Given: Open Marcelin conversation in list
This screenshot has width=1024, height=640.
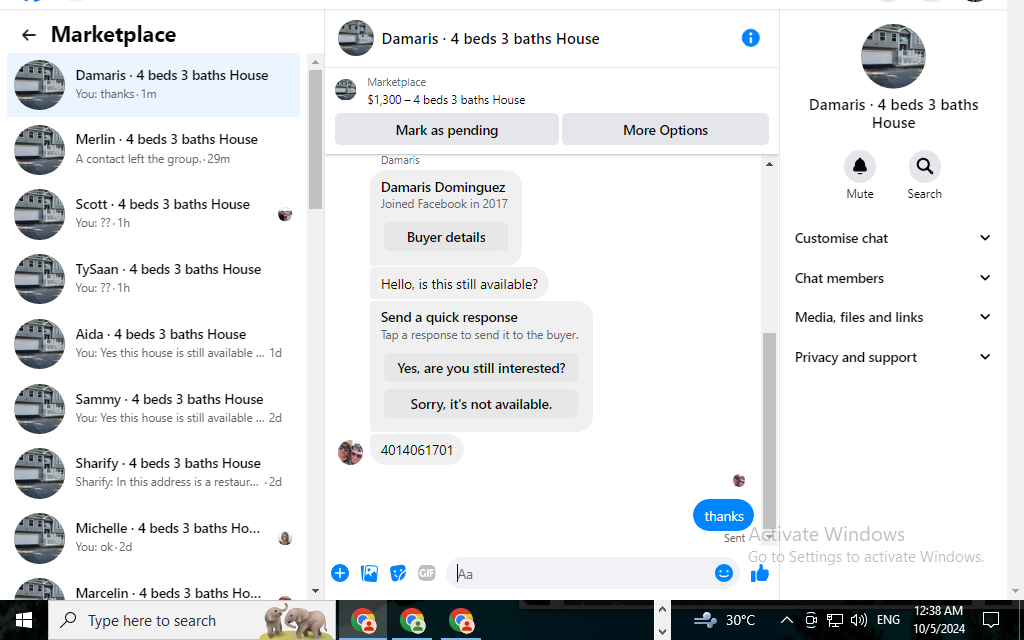Looking at the screenshot, I should [x=153, y=590].
